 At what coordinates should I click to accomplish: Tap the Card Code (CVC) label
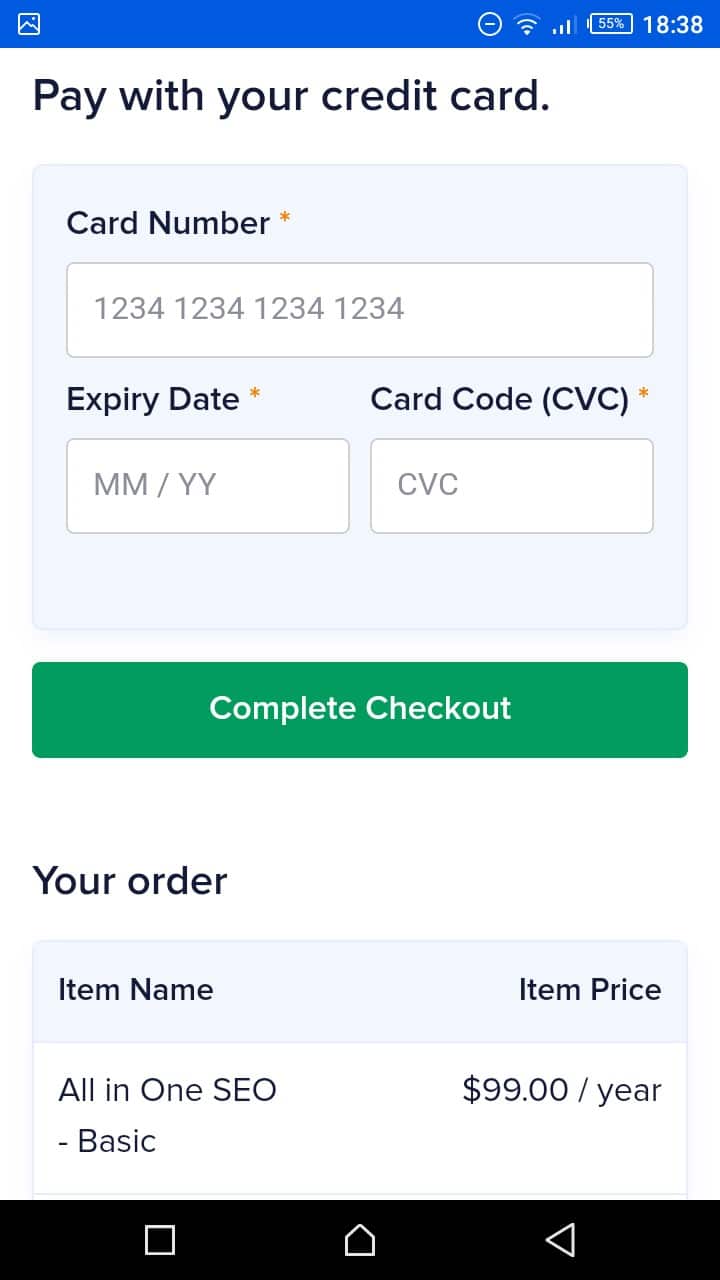[x=499, y=399]
